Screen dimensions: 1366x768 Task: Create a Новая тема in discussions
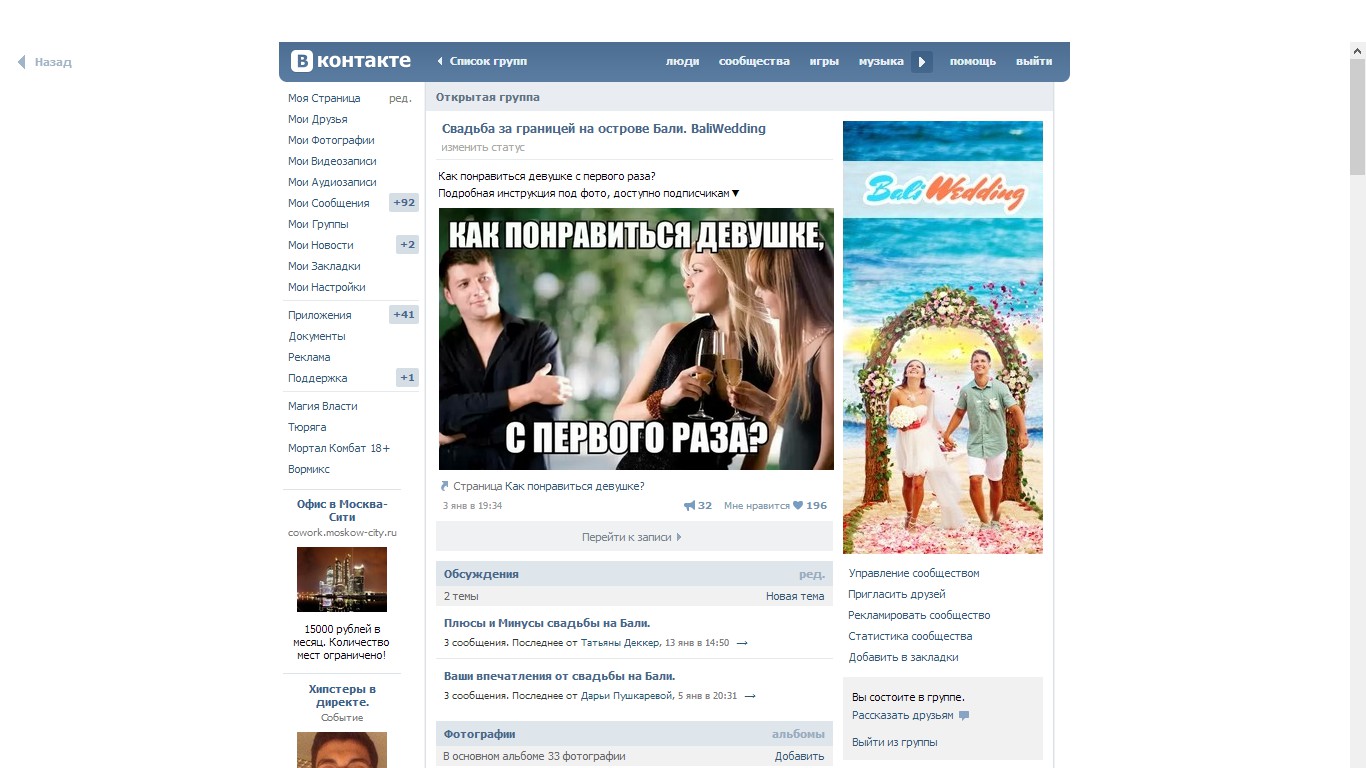click(x=795, y=596)
